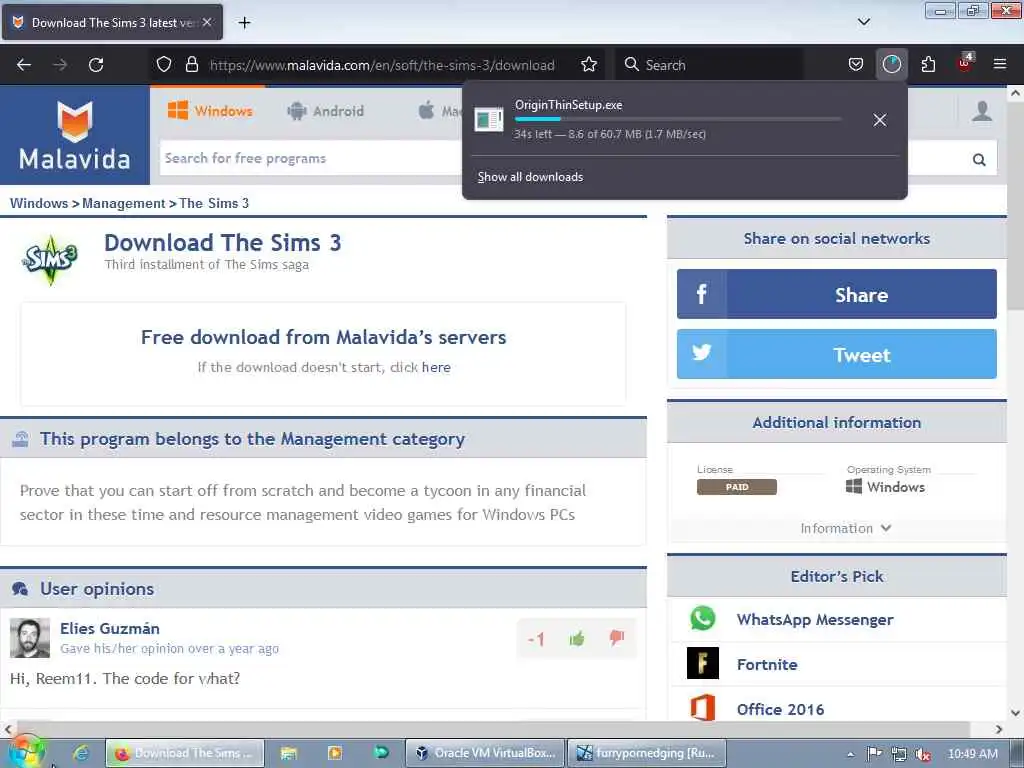Go back to the previous page
The image size is (1024, 768).
24,65
